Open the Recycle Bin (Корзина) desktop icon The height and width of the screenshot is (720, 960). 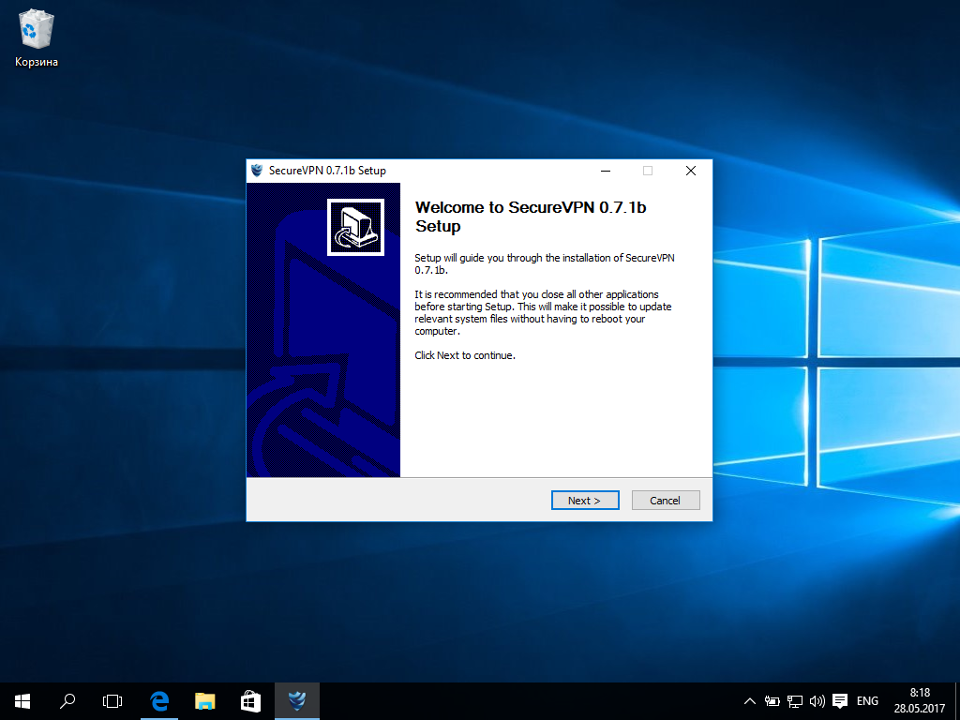pos(36,37)
